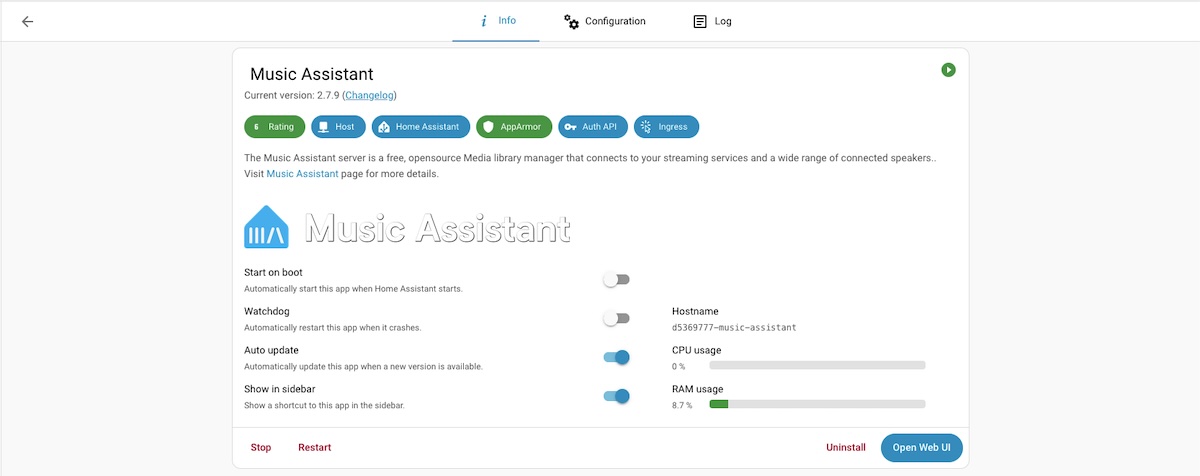This screenshot has width=1200, height=476.
Task: Switch to the Configuration tab
Action: pyautogui.click(x=604, y=21)
